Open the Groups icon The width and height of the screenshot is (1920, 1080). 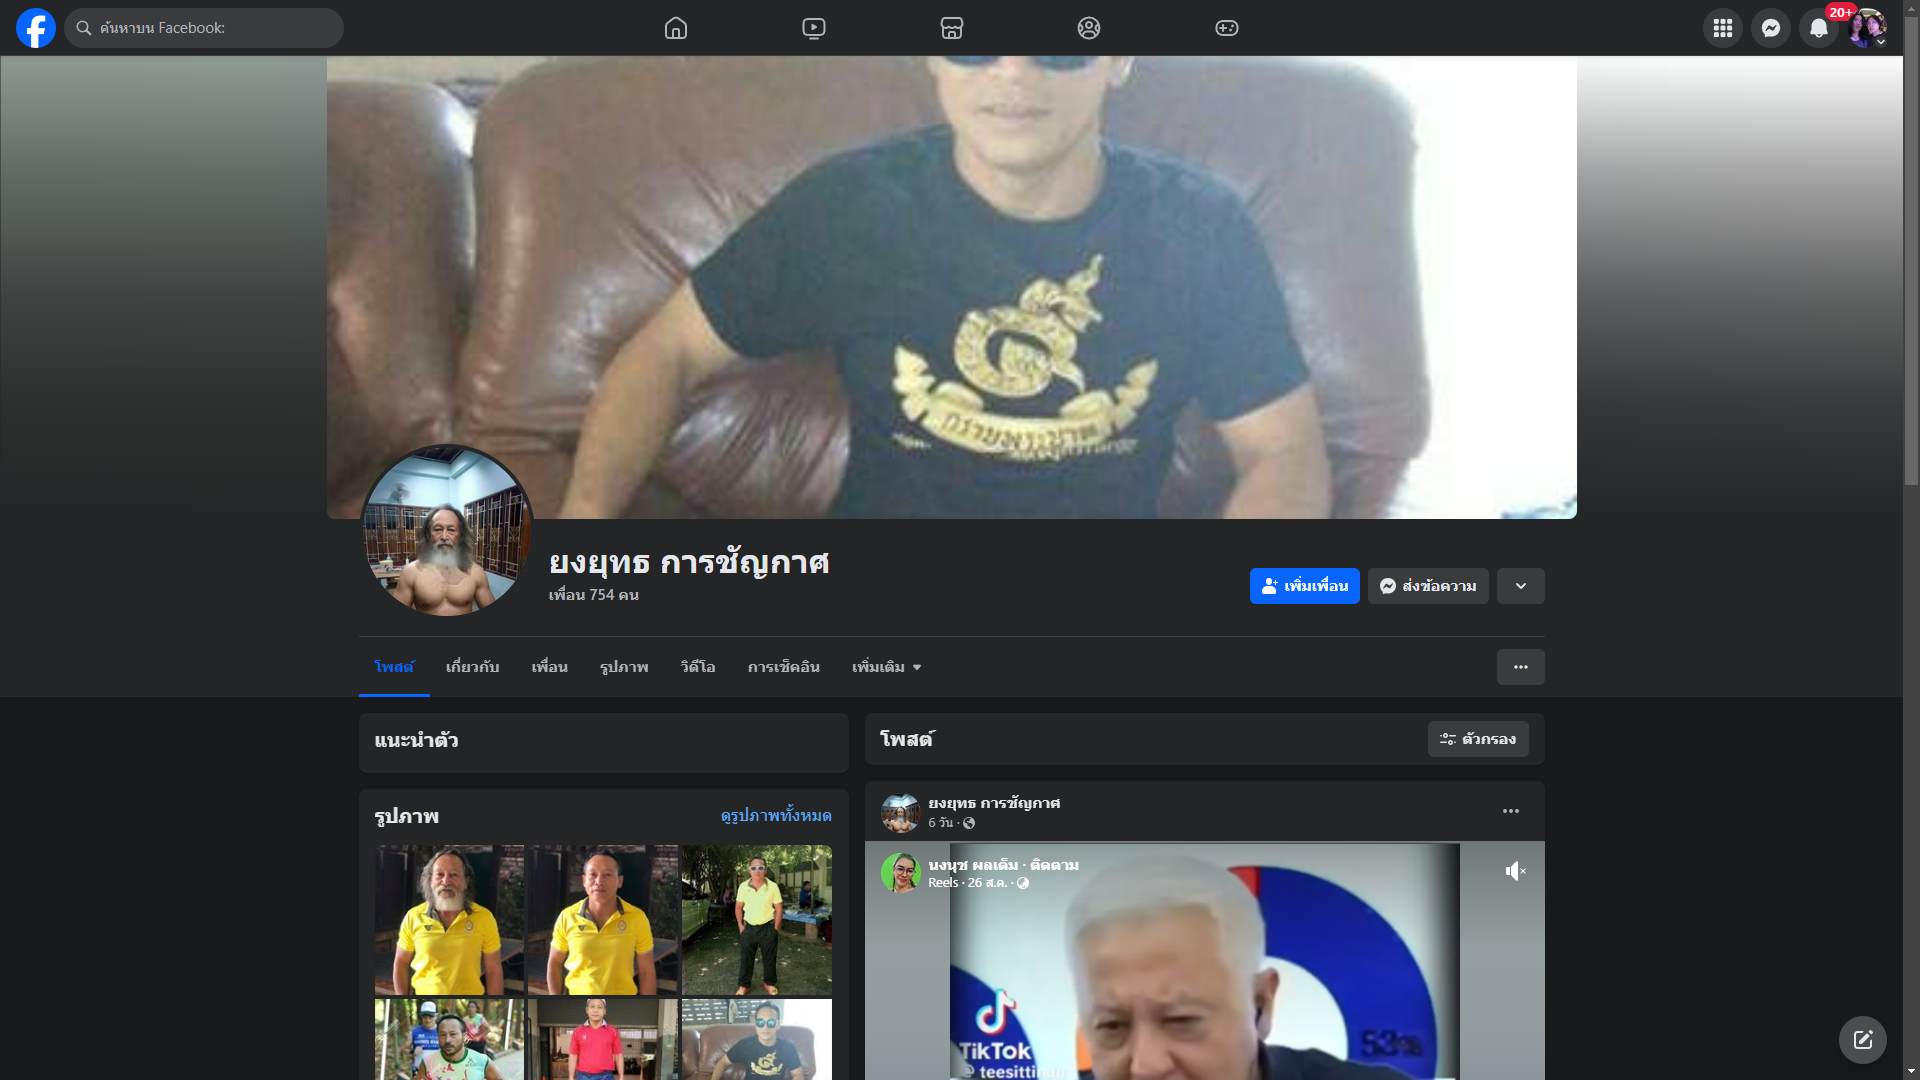[1089, 28]
